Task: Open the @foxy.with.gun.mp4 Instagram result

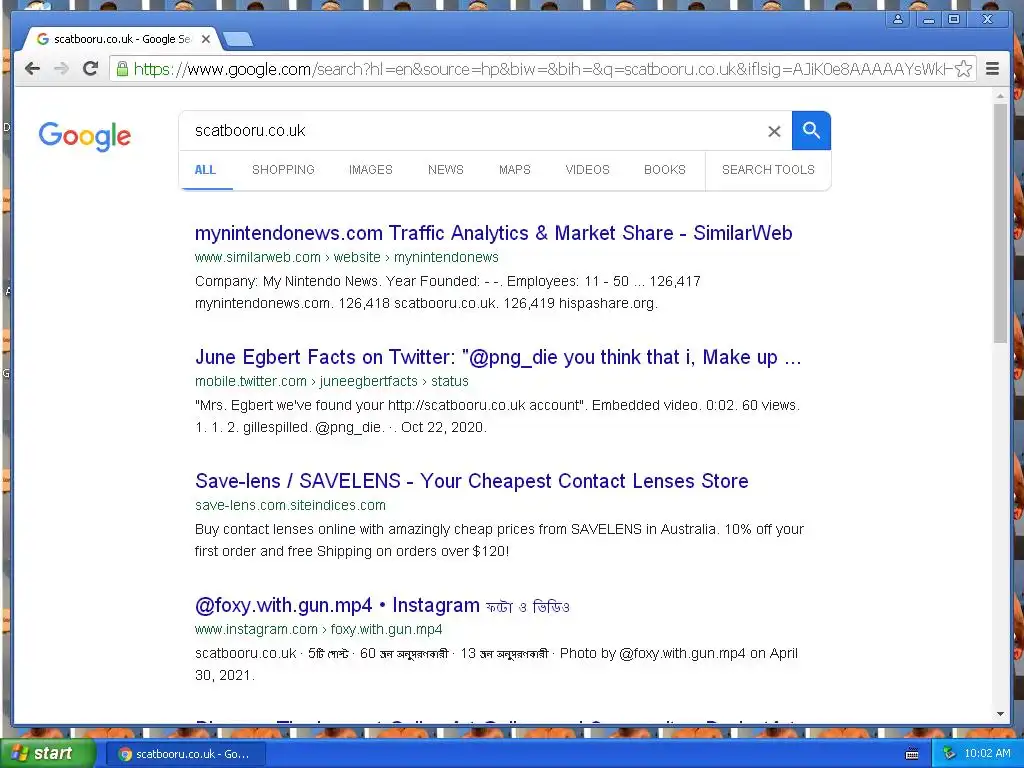Action: pyautogui.click(x=382, y=605)
